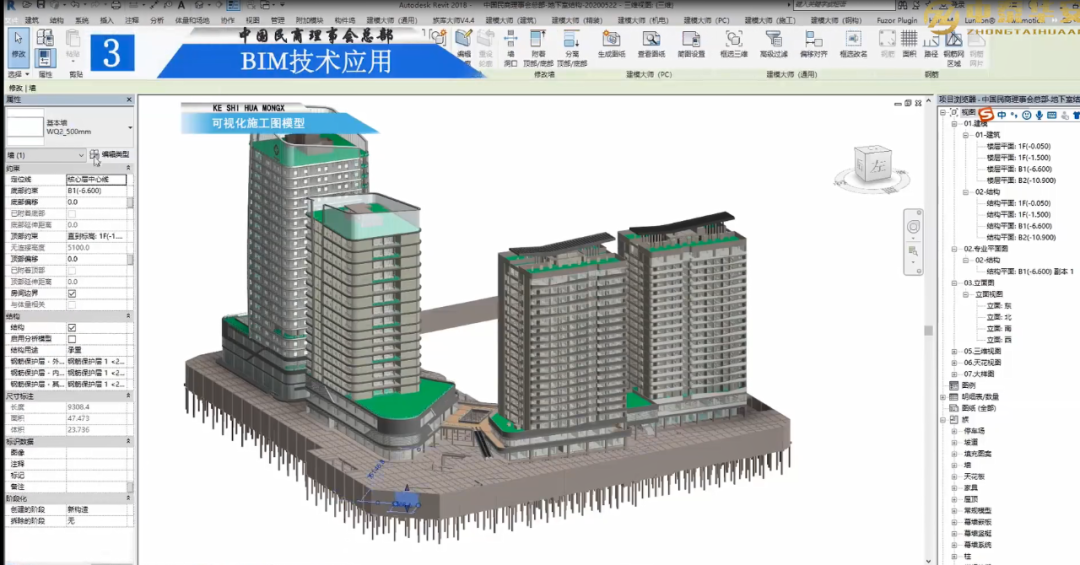Enable the 启用分析模型 checkbox
Image resolution: width=1080 pixels, height=565 pixels.
pyautogui.click(x=71, y=339)
